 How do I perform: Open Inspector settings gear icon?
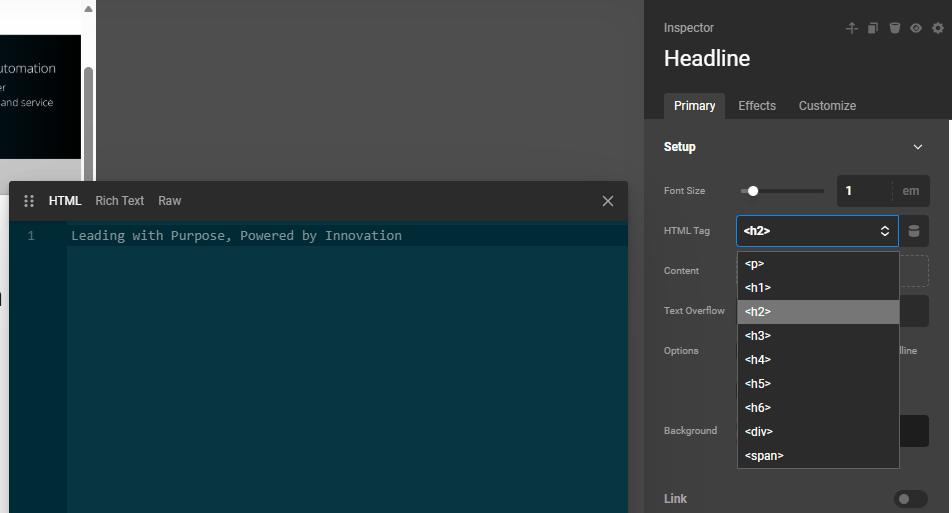938,28
